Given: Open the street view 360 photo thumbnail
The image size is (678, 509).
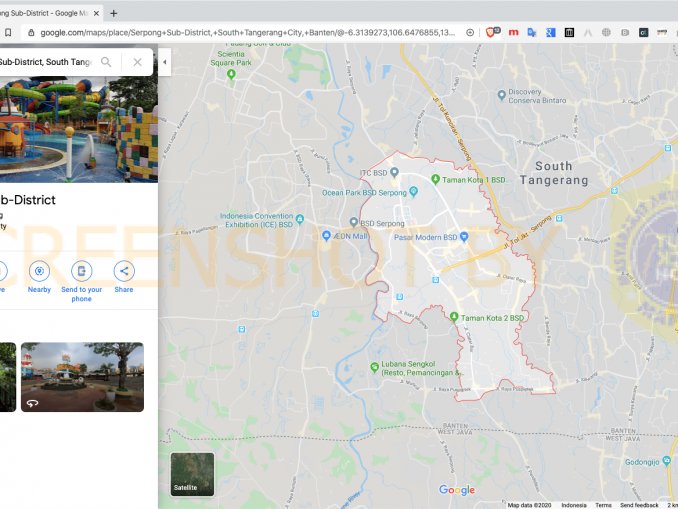Looking at the screenshot, I should pos(82,377).
